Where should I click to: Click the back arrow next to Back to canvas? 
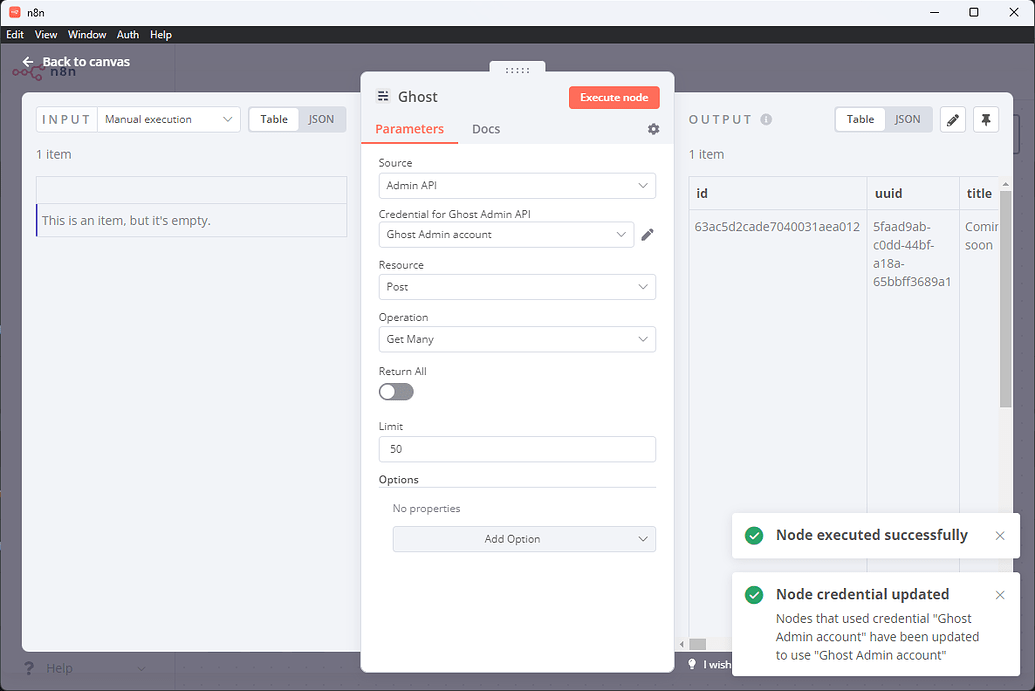27,61
